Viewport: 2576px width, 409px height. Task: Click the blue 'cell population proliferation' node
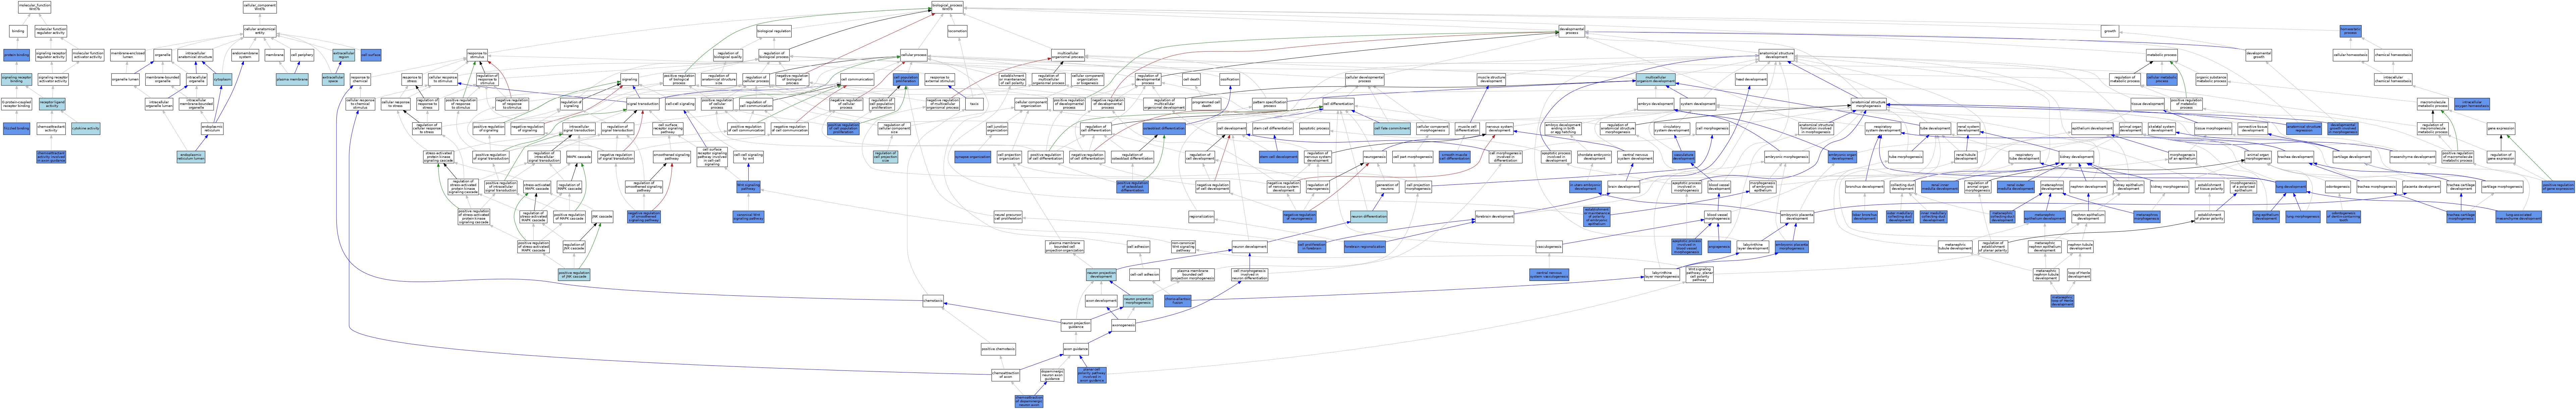906,79
